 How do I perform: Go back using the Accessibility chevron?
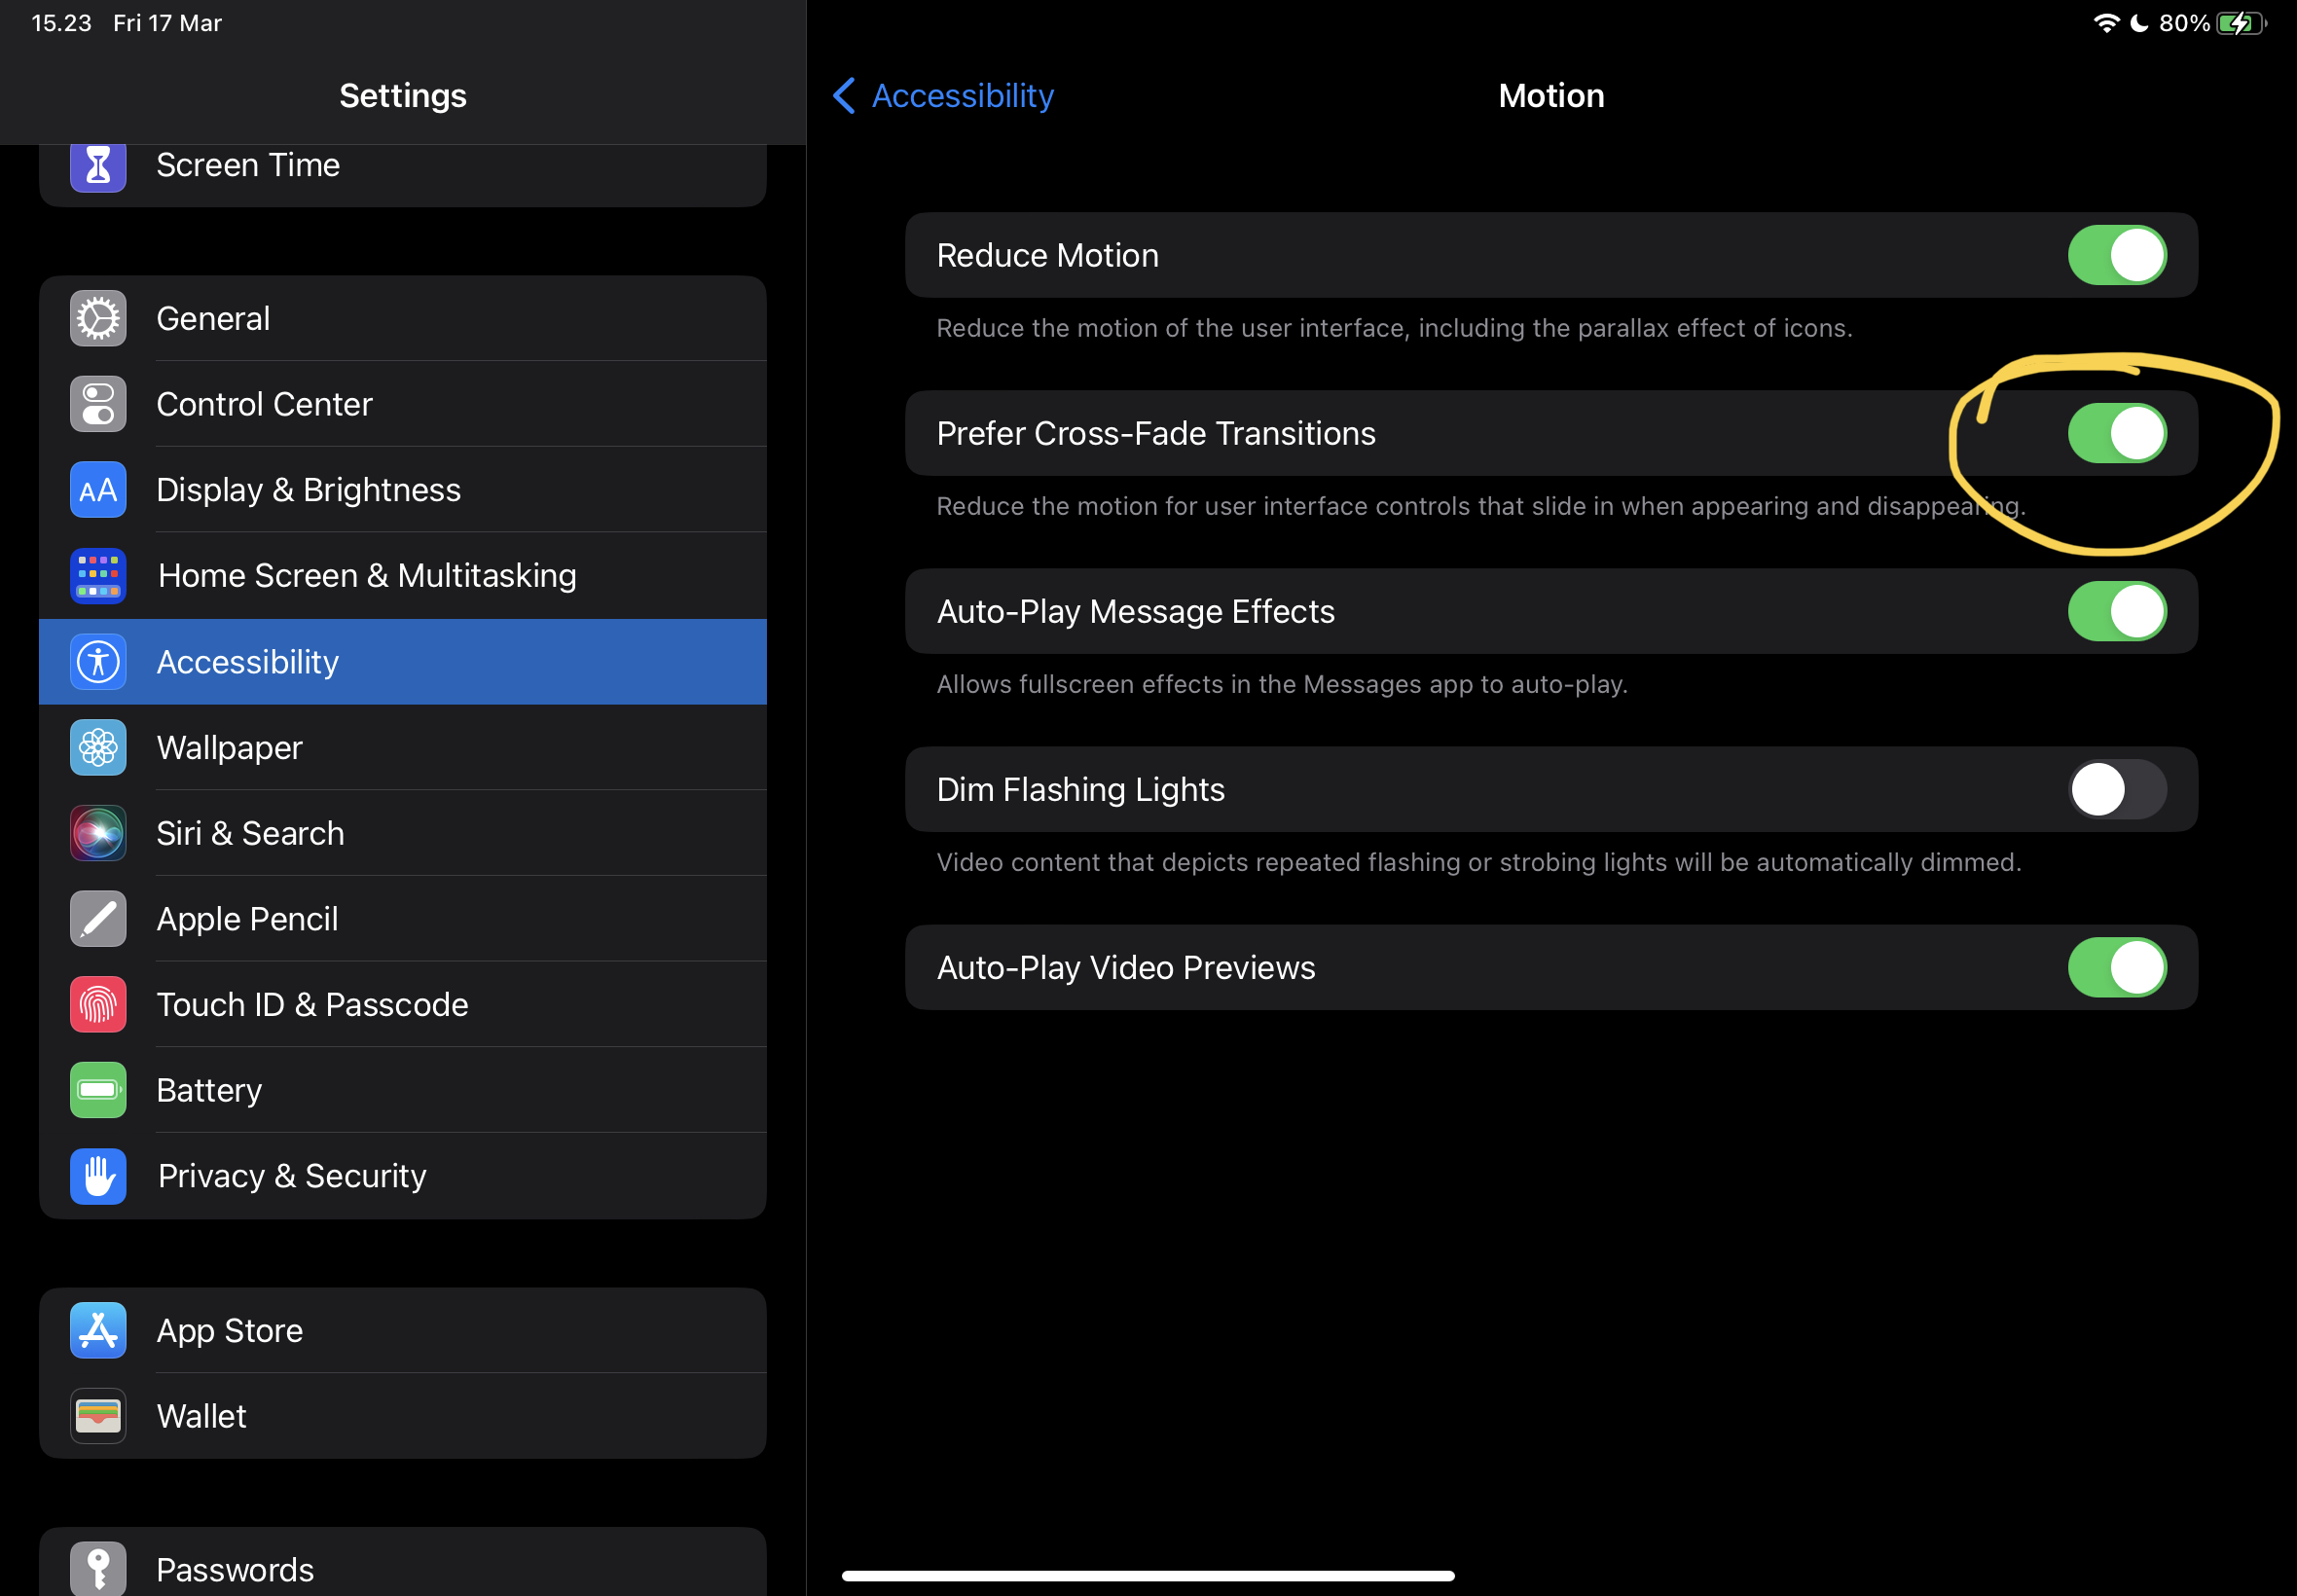click(845, 96)
